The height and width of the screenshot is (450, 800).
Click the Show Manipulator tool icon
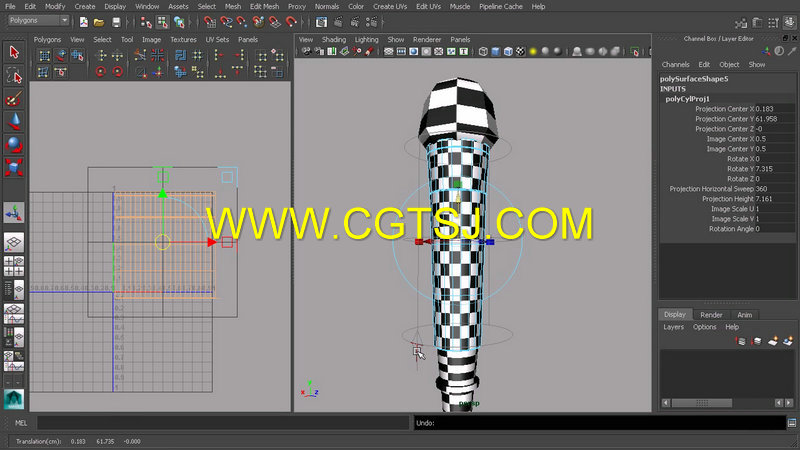14,213
